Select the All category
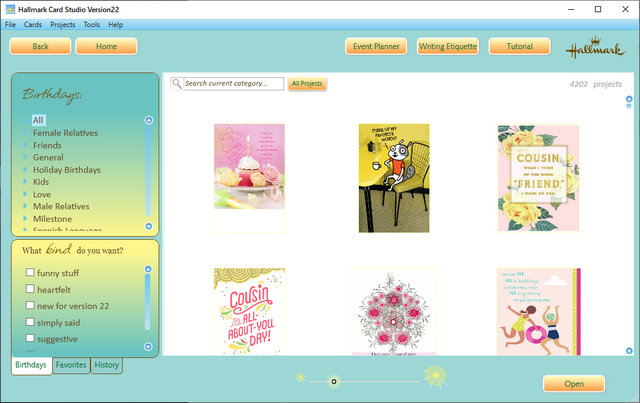The width and height of the screenshot is (640, 403). pos(38,120)
